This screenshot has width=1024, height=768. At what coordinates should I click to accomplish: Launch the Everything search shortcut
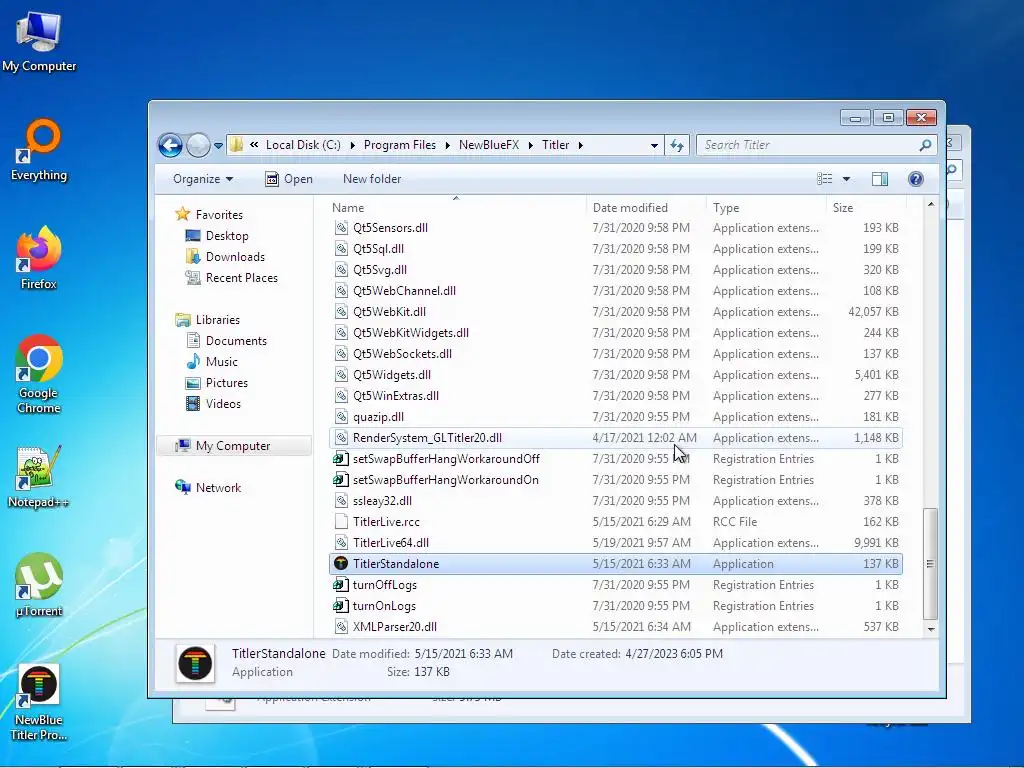coord(39,149)
